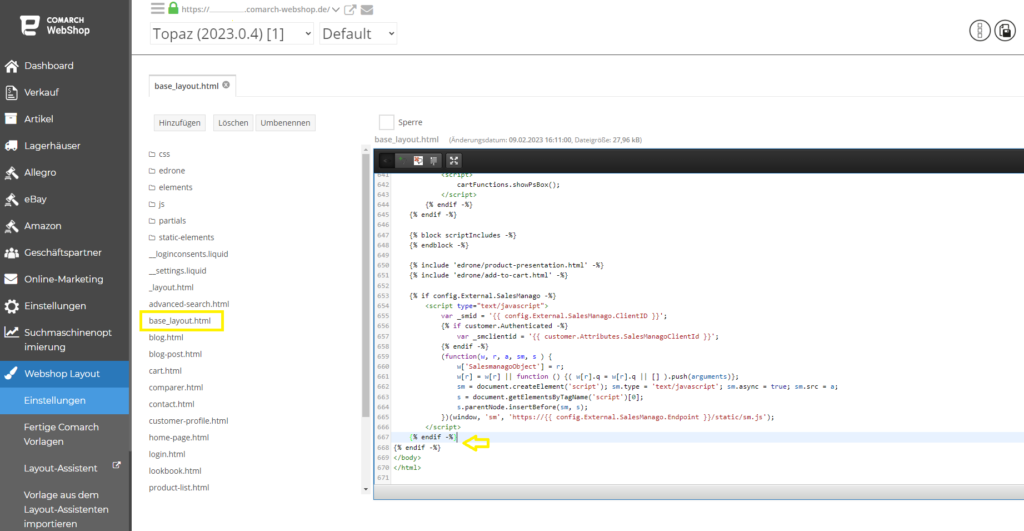Expand the shop URL chevron dropdown
This screenshot has height=531, width=1024.
coord(336,10)
